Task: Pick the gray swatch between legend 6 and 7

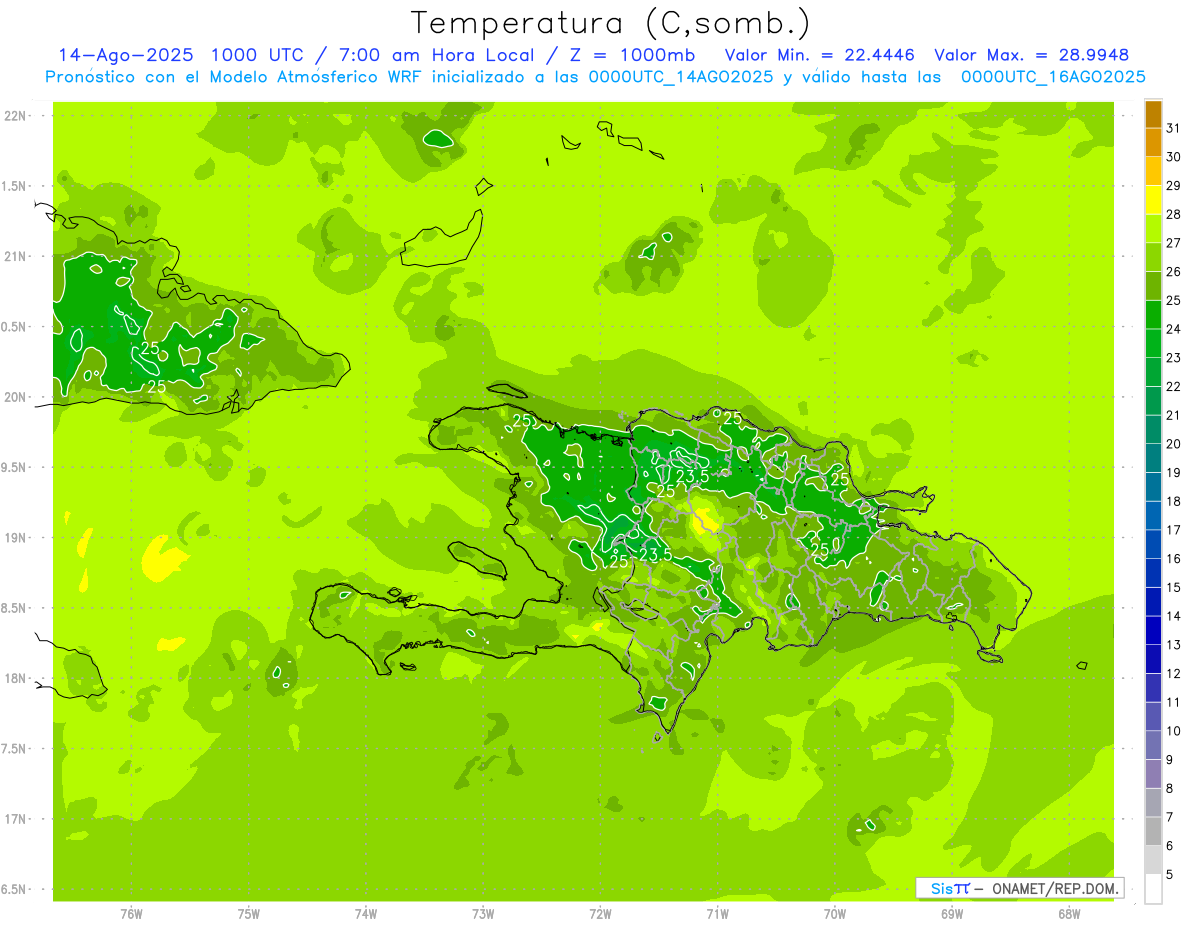Action: click(x=1153, y=831)
